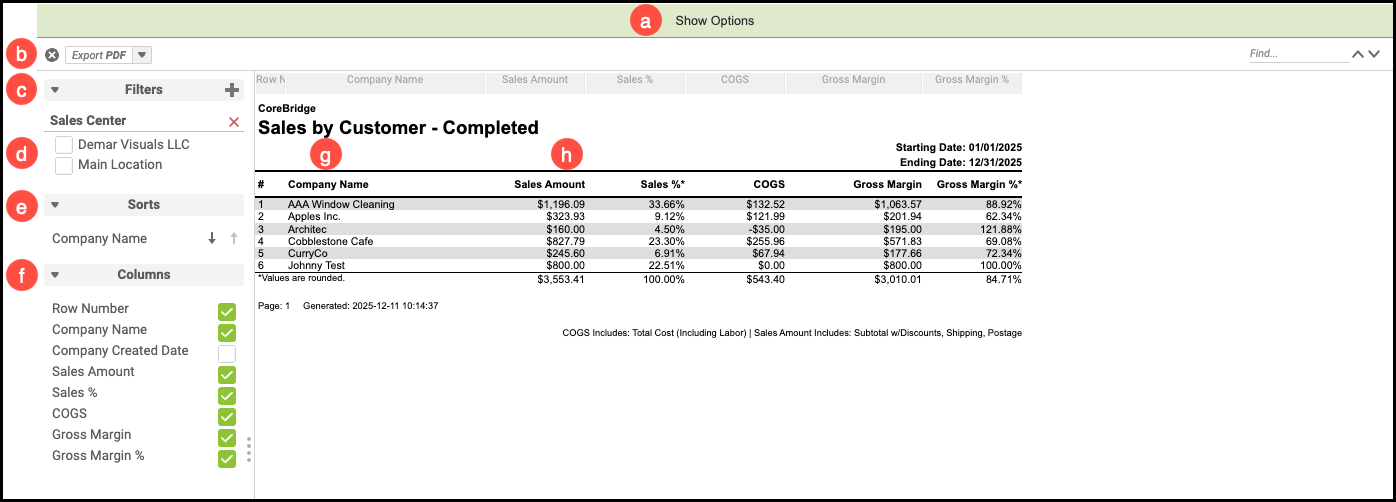This screenshot has width=1396, height=502.
Task: Click the -$35.00 COGS value
Action: pyautogui.click(x=767, y=228)
